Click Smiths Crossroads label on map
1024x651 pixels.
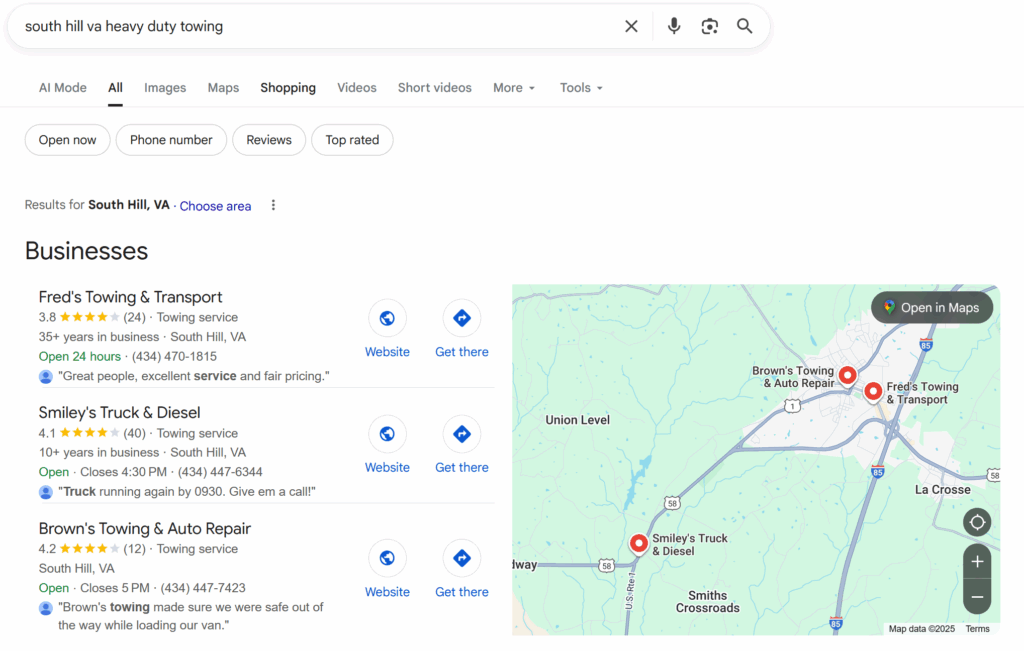point(707,601)
